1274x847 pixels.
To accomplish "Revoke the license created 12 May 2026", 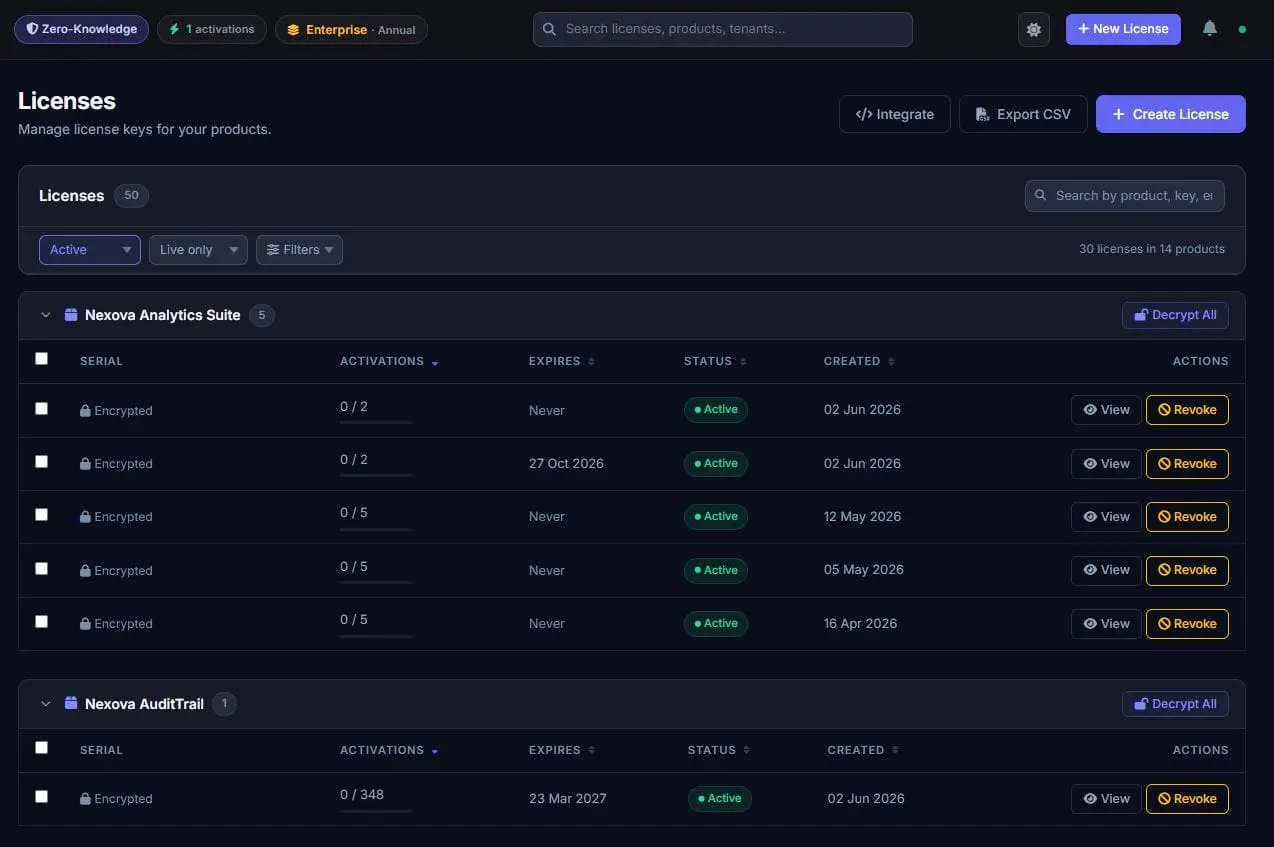I will pyautogui.click(x=1187, y=517).
